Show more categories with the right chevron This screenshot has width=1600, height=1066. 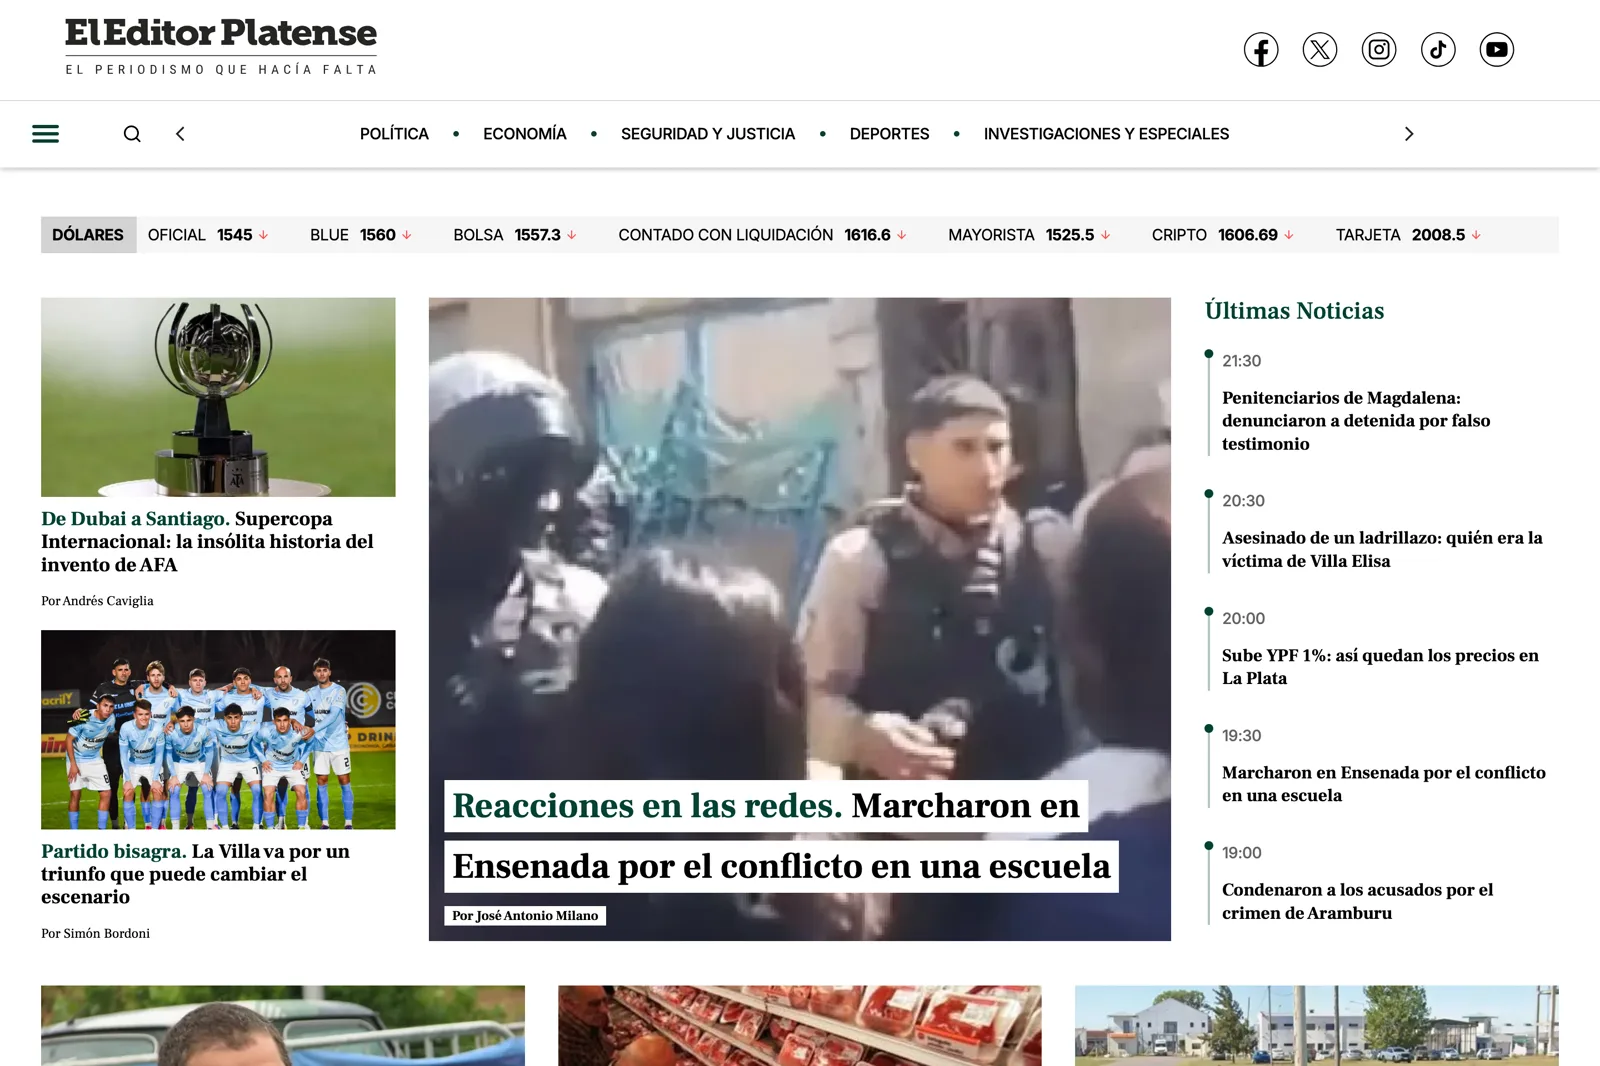[1409, 134]
